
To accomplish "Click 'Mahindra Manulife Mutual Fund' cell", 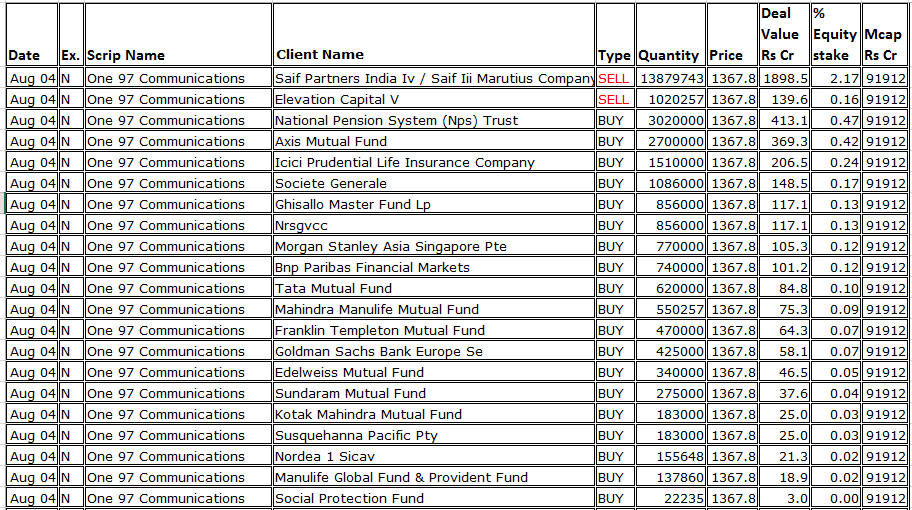I will click(x=434, y=309).
